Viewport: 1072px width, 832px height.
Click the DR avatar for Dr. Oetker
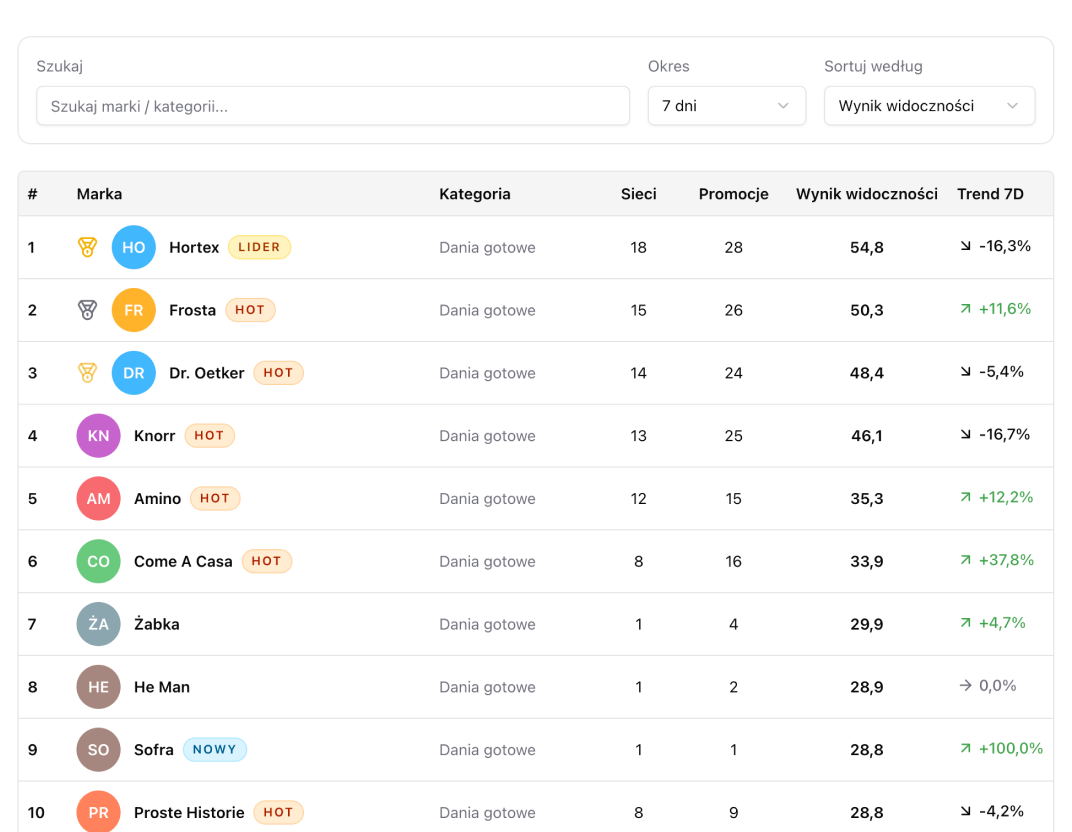133,373
